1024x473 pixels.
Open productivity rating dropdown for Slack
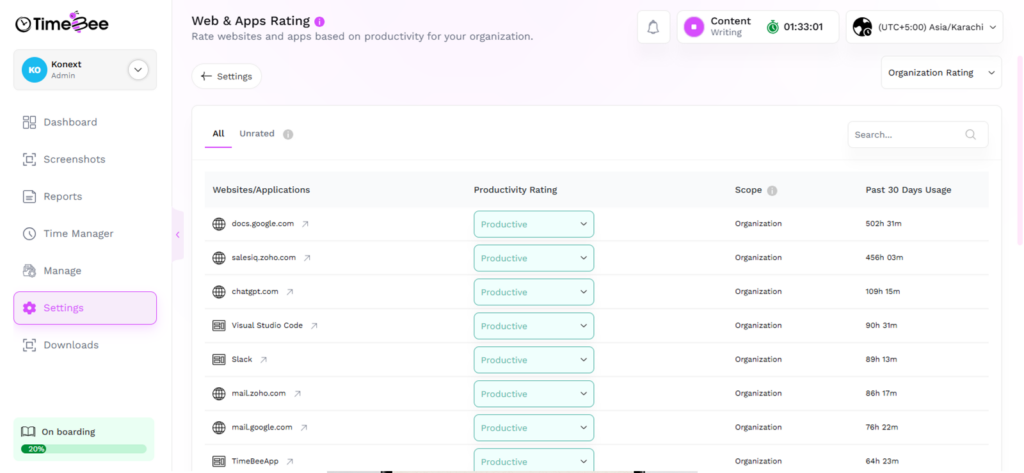click(x=534, y=360)
